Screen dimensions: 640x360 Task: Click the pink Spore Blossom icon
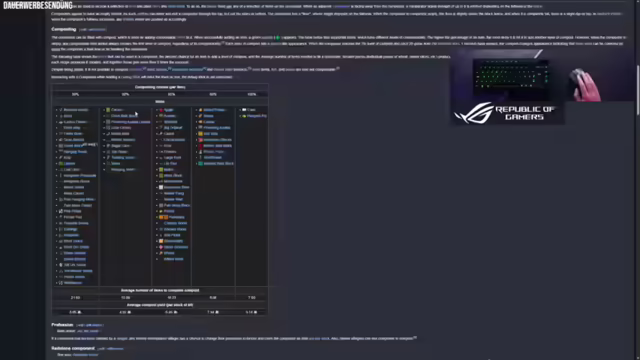(161, 247)
